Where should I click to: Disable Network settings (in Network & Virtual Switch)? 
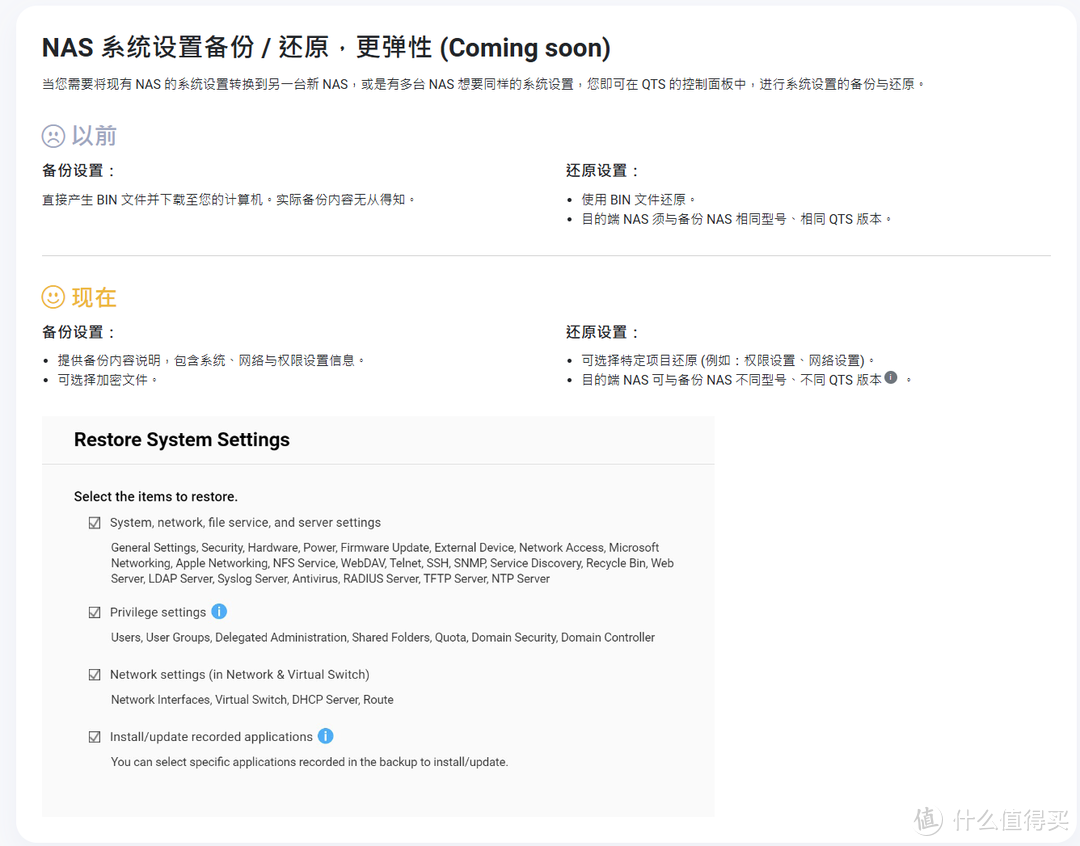(x=95, y=674)
